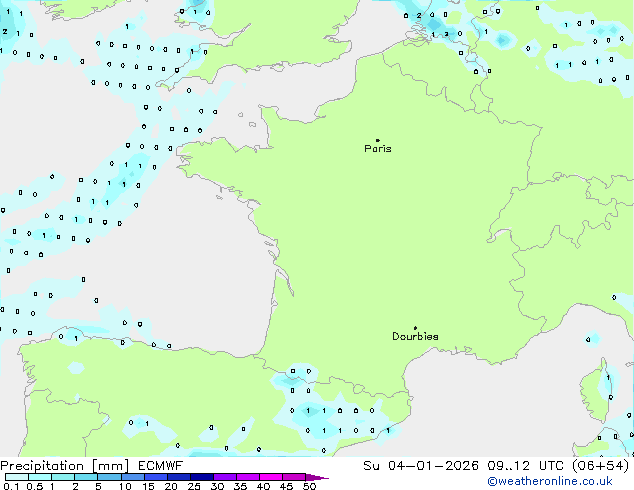Click the 50 tick label on legend

click(309, 487)
